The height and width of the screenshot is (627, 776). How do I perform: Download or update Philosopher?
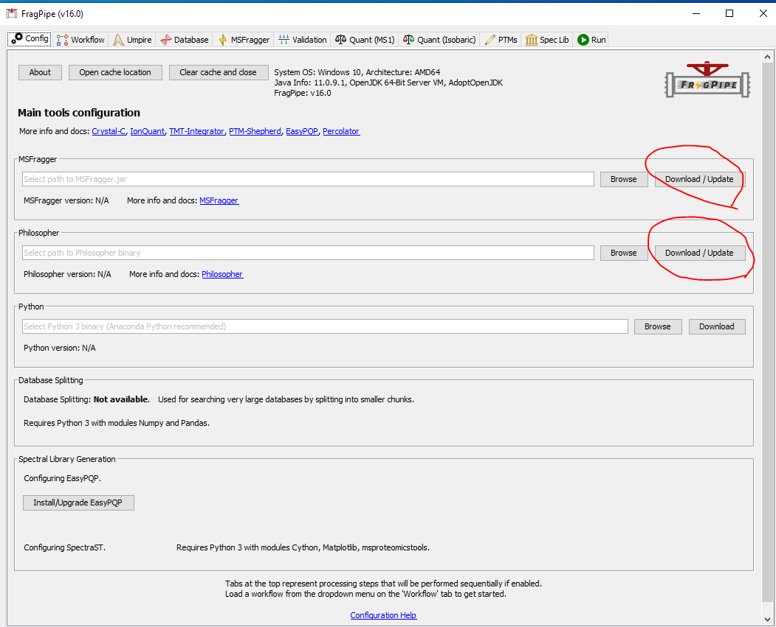[x=699, y=253]
